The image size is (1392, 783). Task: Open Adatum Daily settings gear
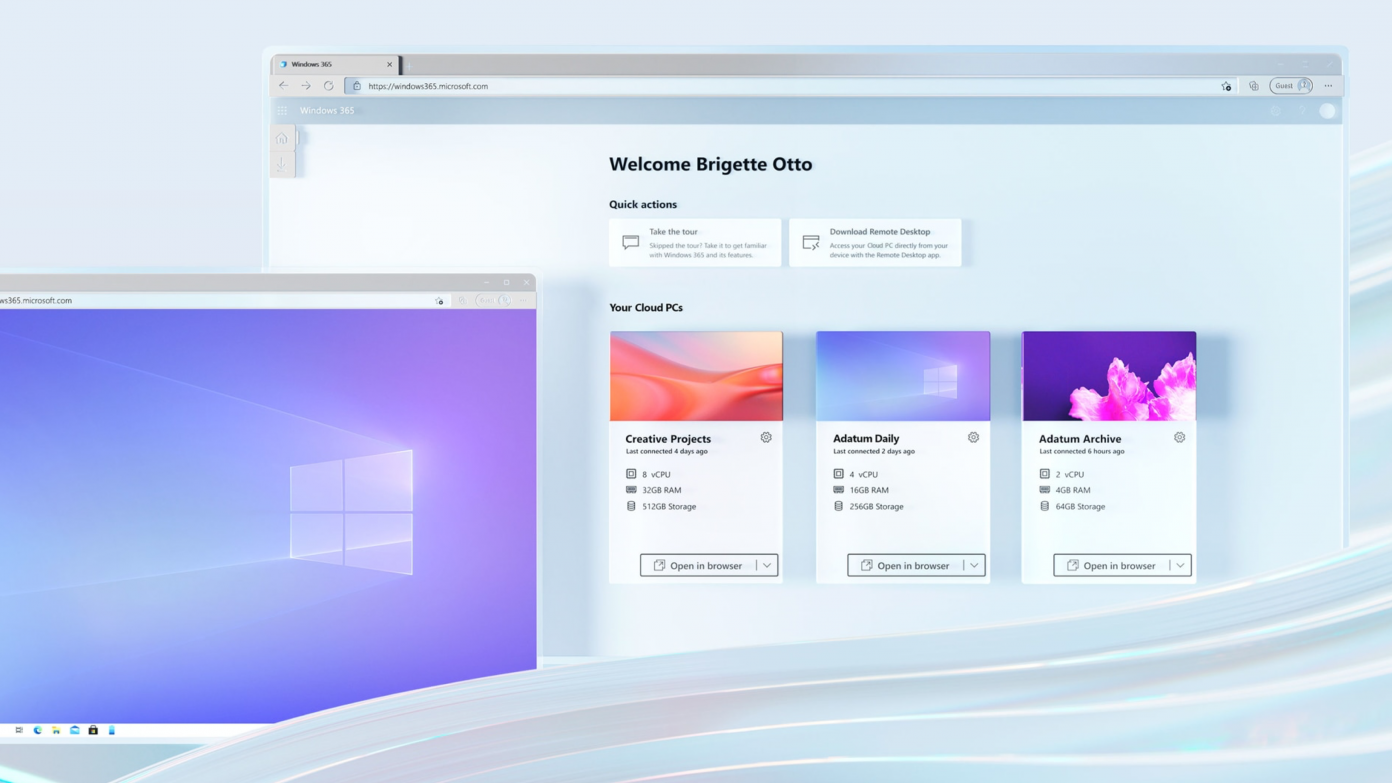coord(973,437)
